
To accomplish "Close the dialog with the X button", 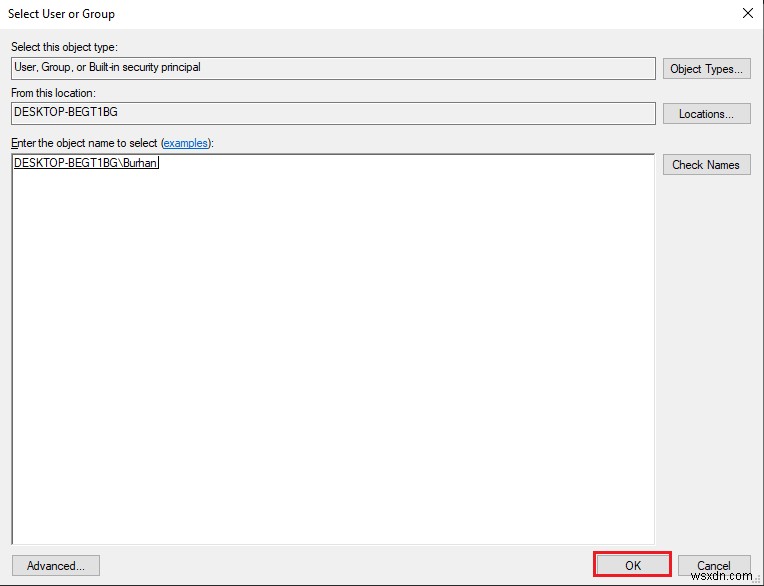I will click(x=748, y=13).
